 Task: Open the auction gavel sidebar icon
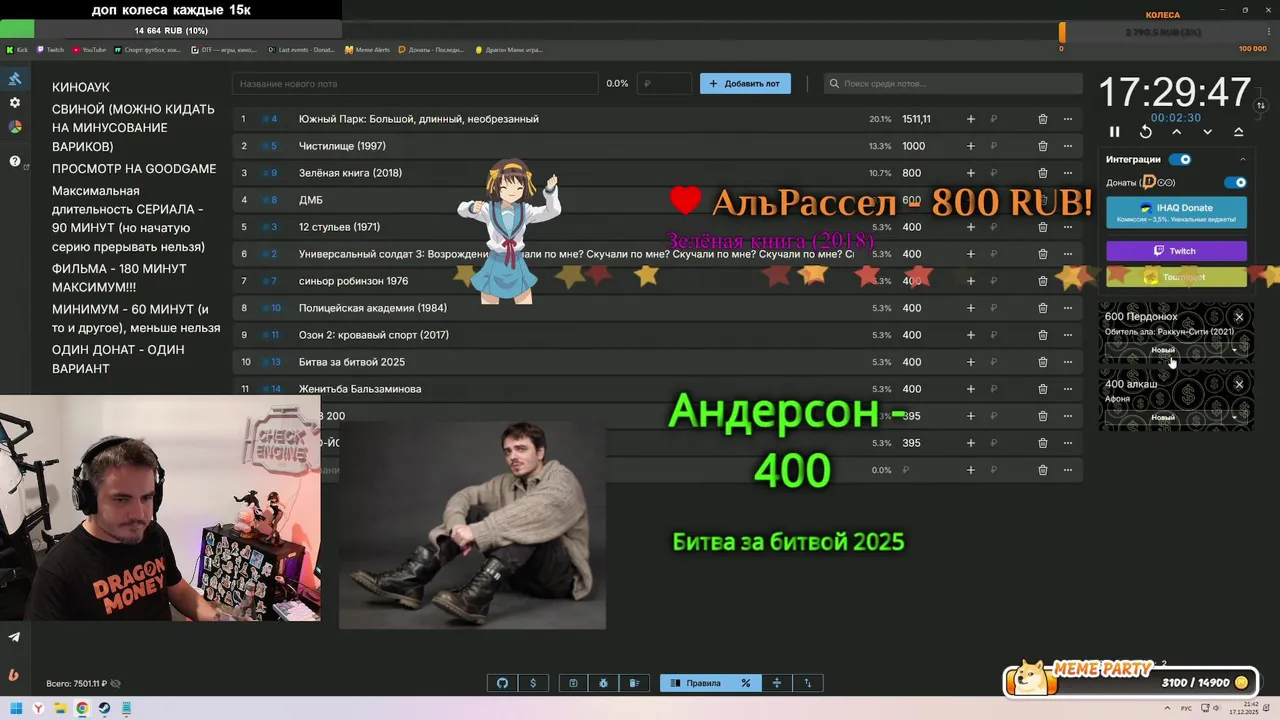[14, 79]
